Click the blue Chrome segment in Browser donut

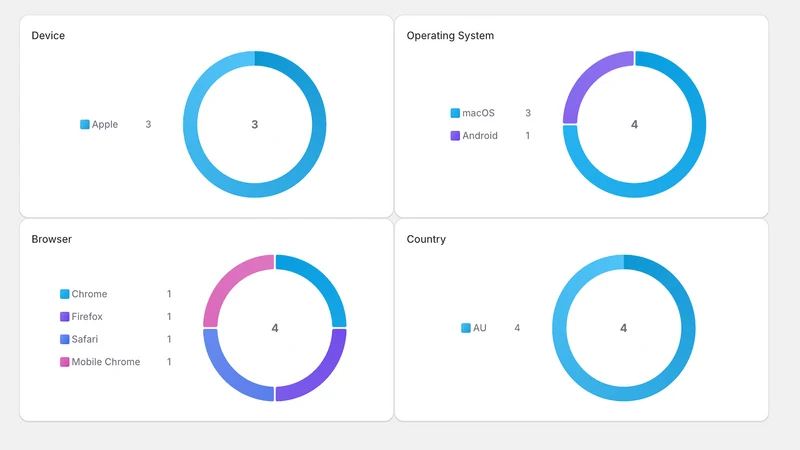coord(321,281)
